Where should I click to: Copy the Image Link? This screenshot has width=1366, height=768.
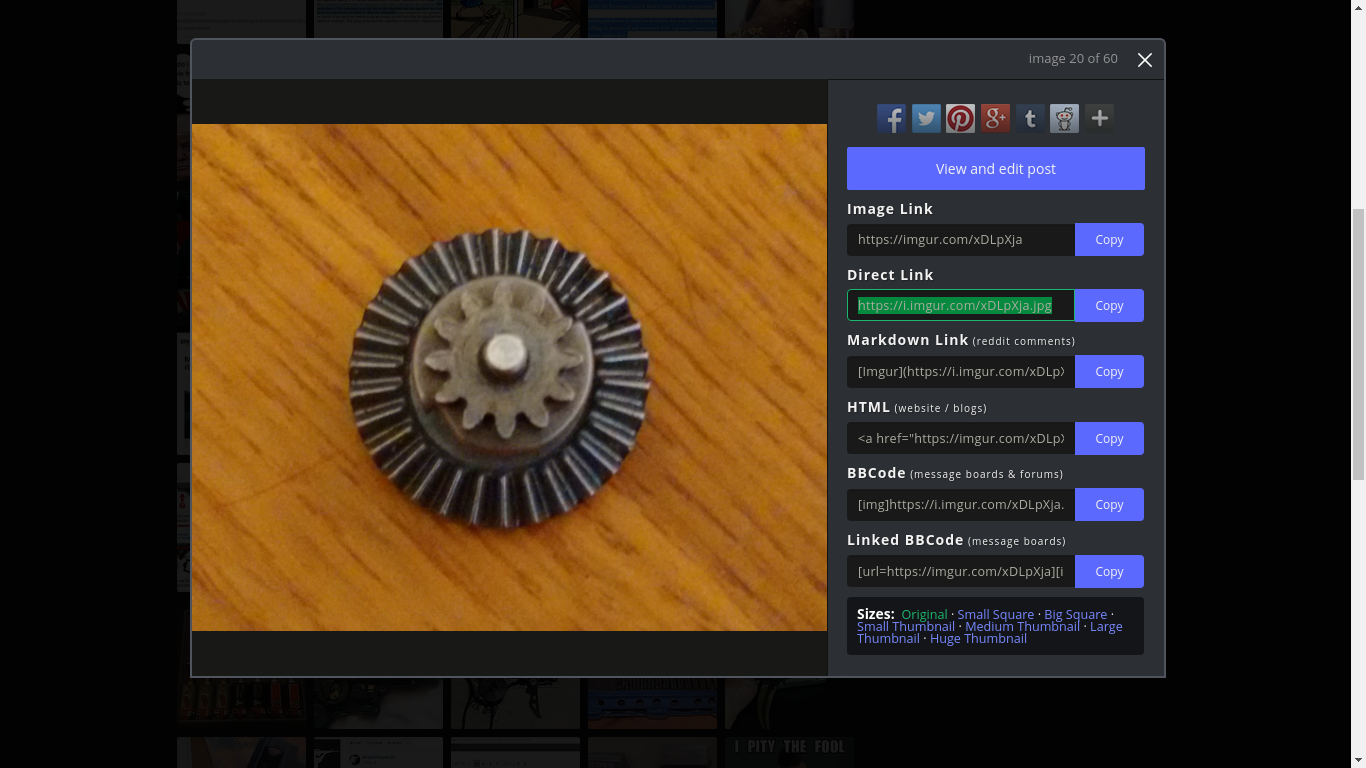pyautogui.click(x=1109, y=240)
